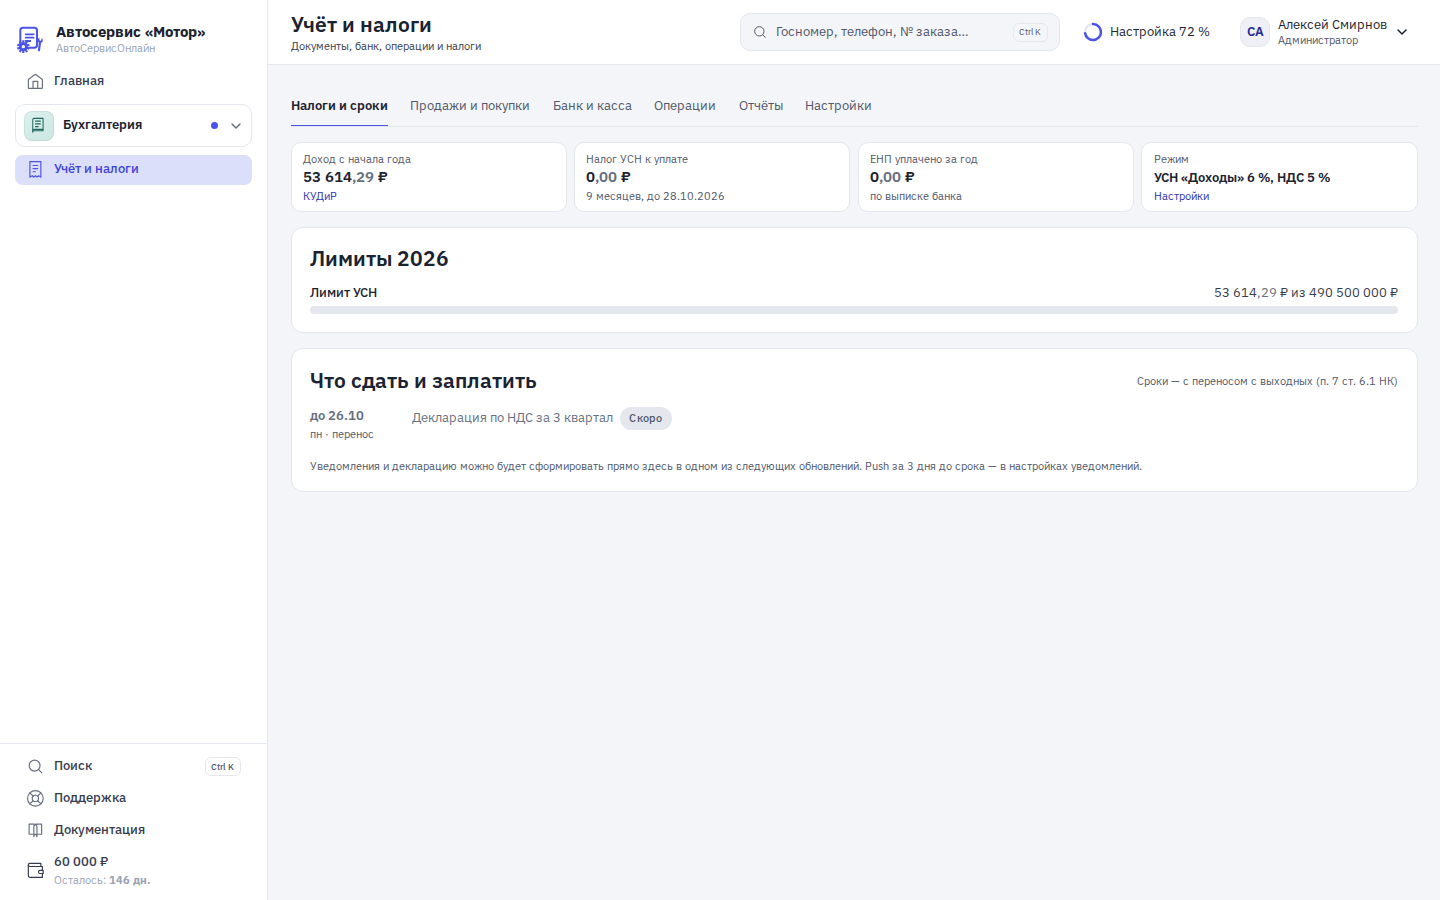The width and height of the screenshot is (1440, 900).
Task: Click the Документация book icon
Action: [x=35, y=830]
